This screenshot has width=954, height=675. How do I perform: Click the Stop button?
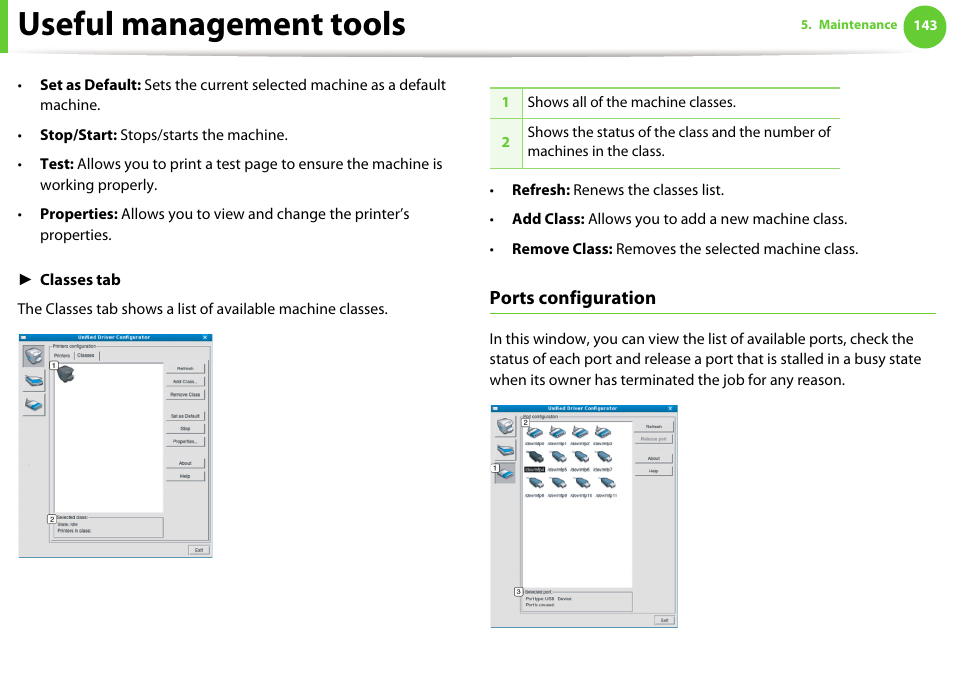[185, 428]
